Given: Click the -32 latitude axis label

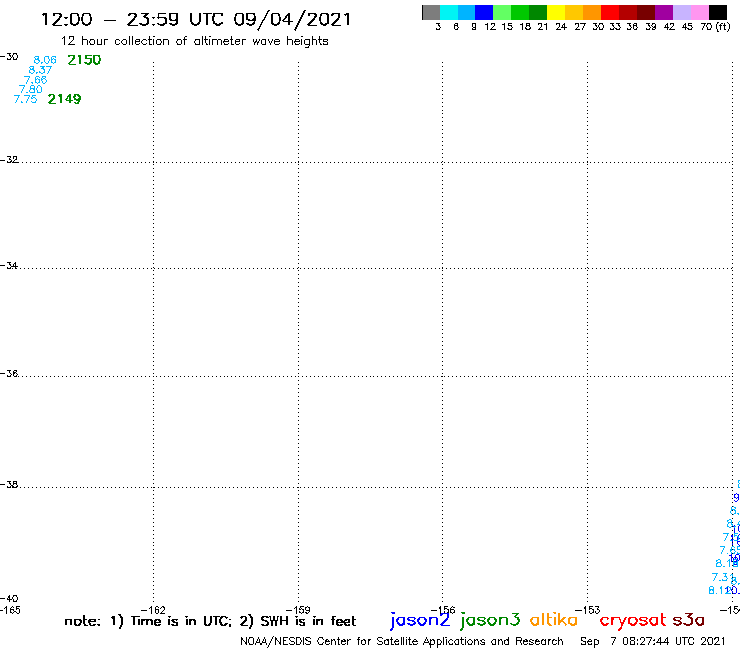Looking at the screenshot, I should [9, 160].
